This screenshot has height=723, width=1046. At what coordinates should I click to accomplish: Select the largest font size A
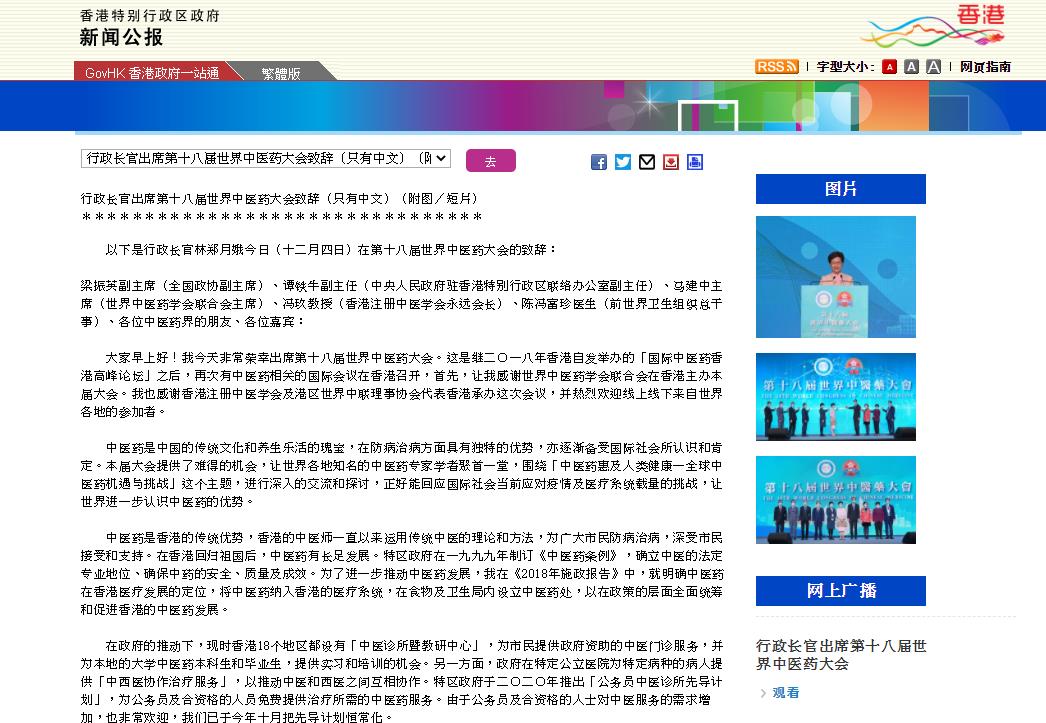(933, 67)
